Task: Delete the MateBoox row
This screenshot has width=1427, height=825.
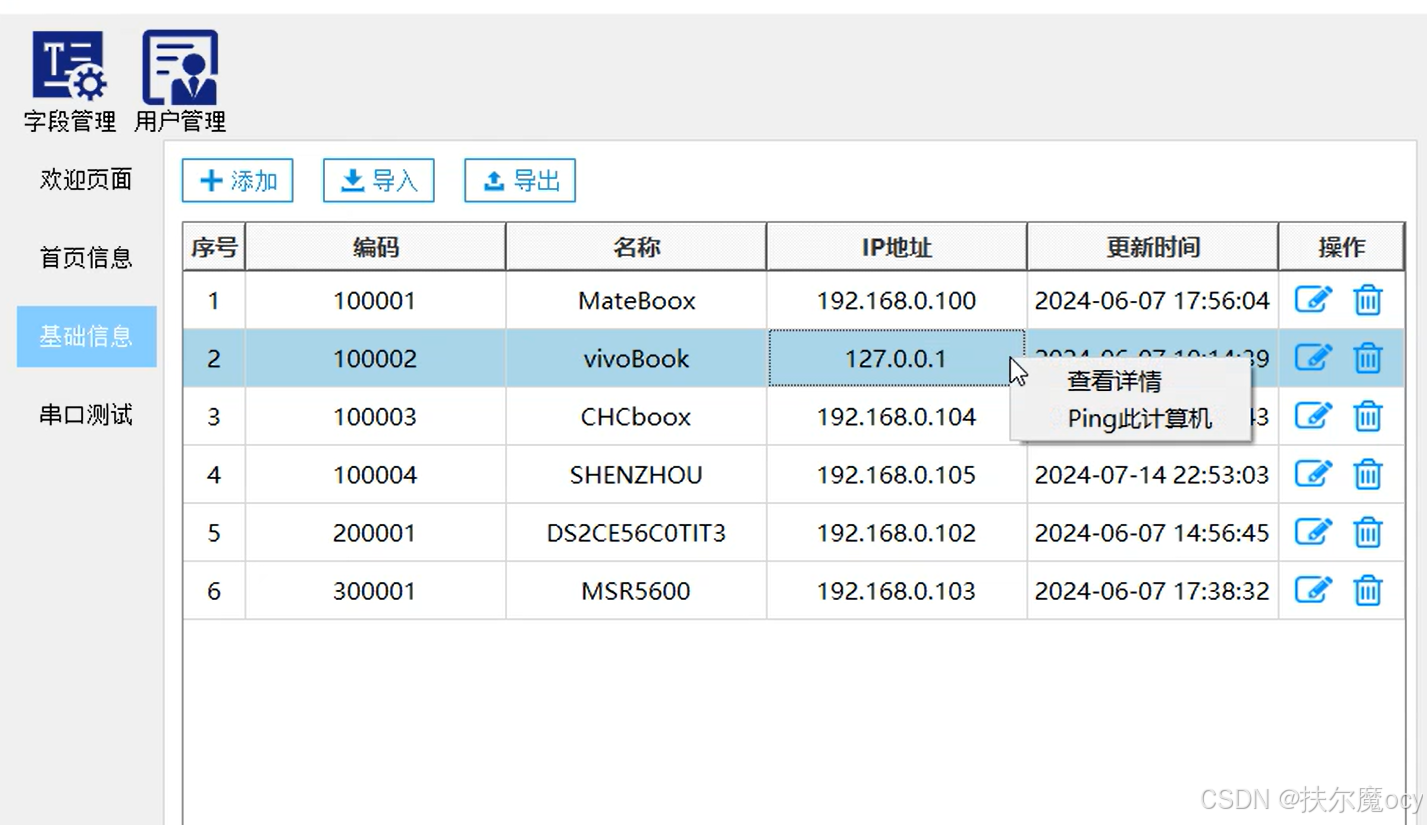Action: pyautogui.click(x=1367, y=300)
